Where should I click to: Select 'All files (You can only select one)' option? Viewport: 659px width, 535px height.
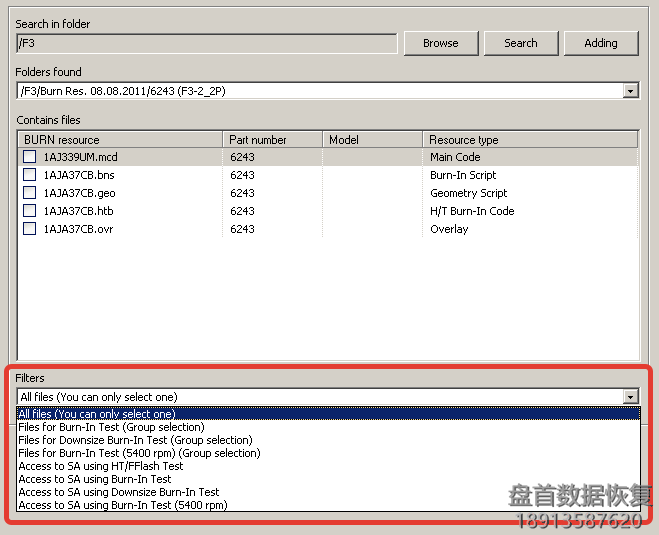pyautogui.click(x=97, y=414)
